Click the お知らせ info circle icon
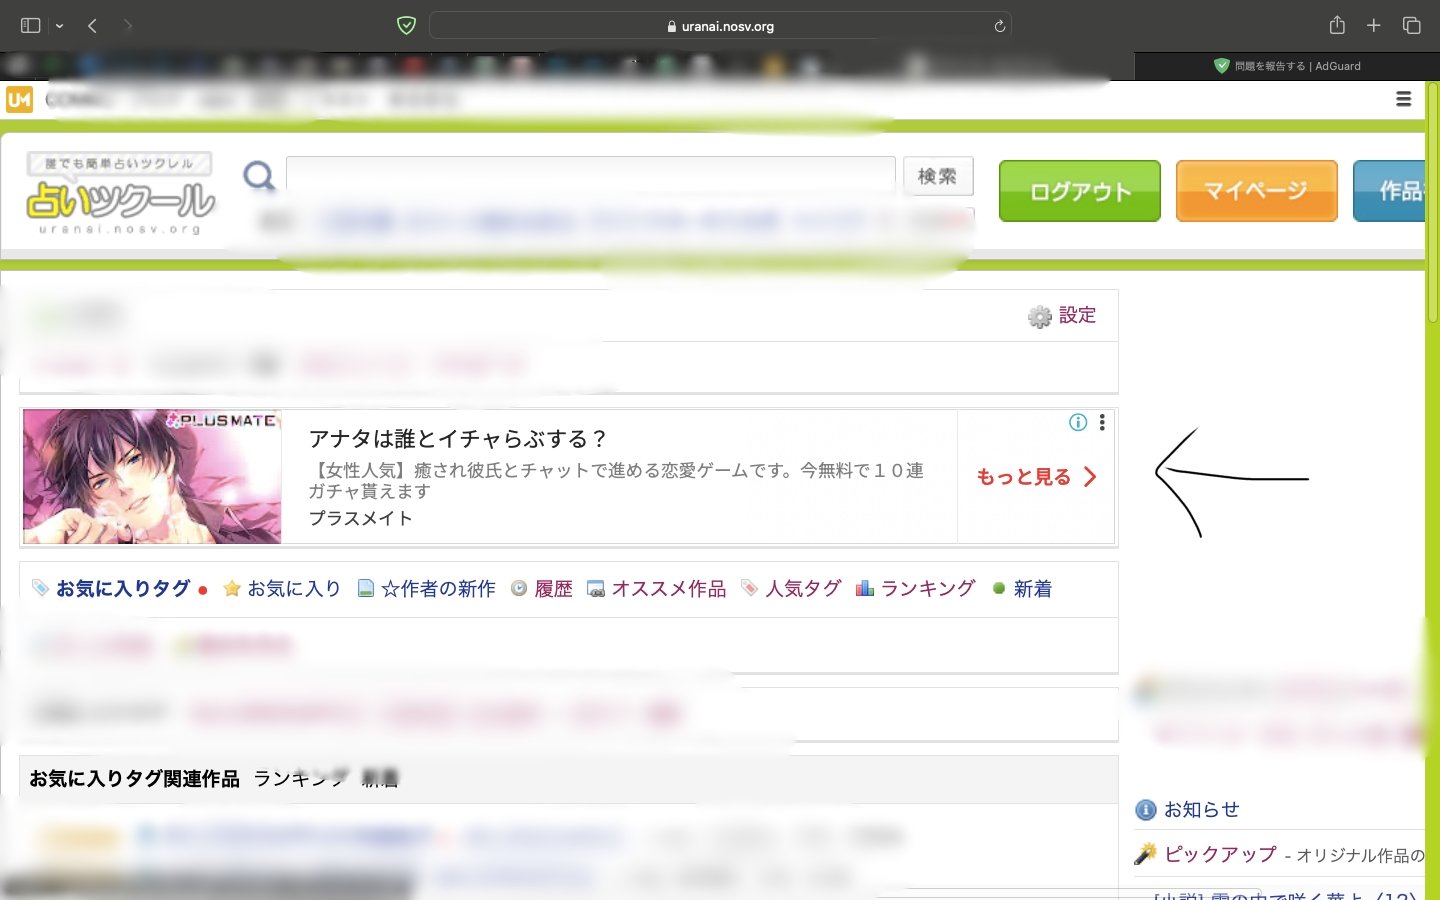 click(1144, 810)
